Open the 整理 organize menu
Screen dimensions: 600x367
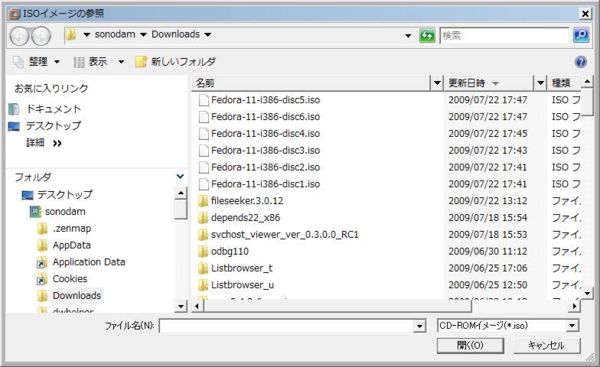coord(37,62)
